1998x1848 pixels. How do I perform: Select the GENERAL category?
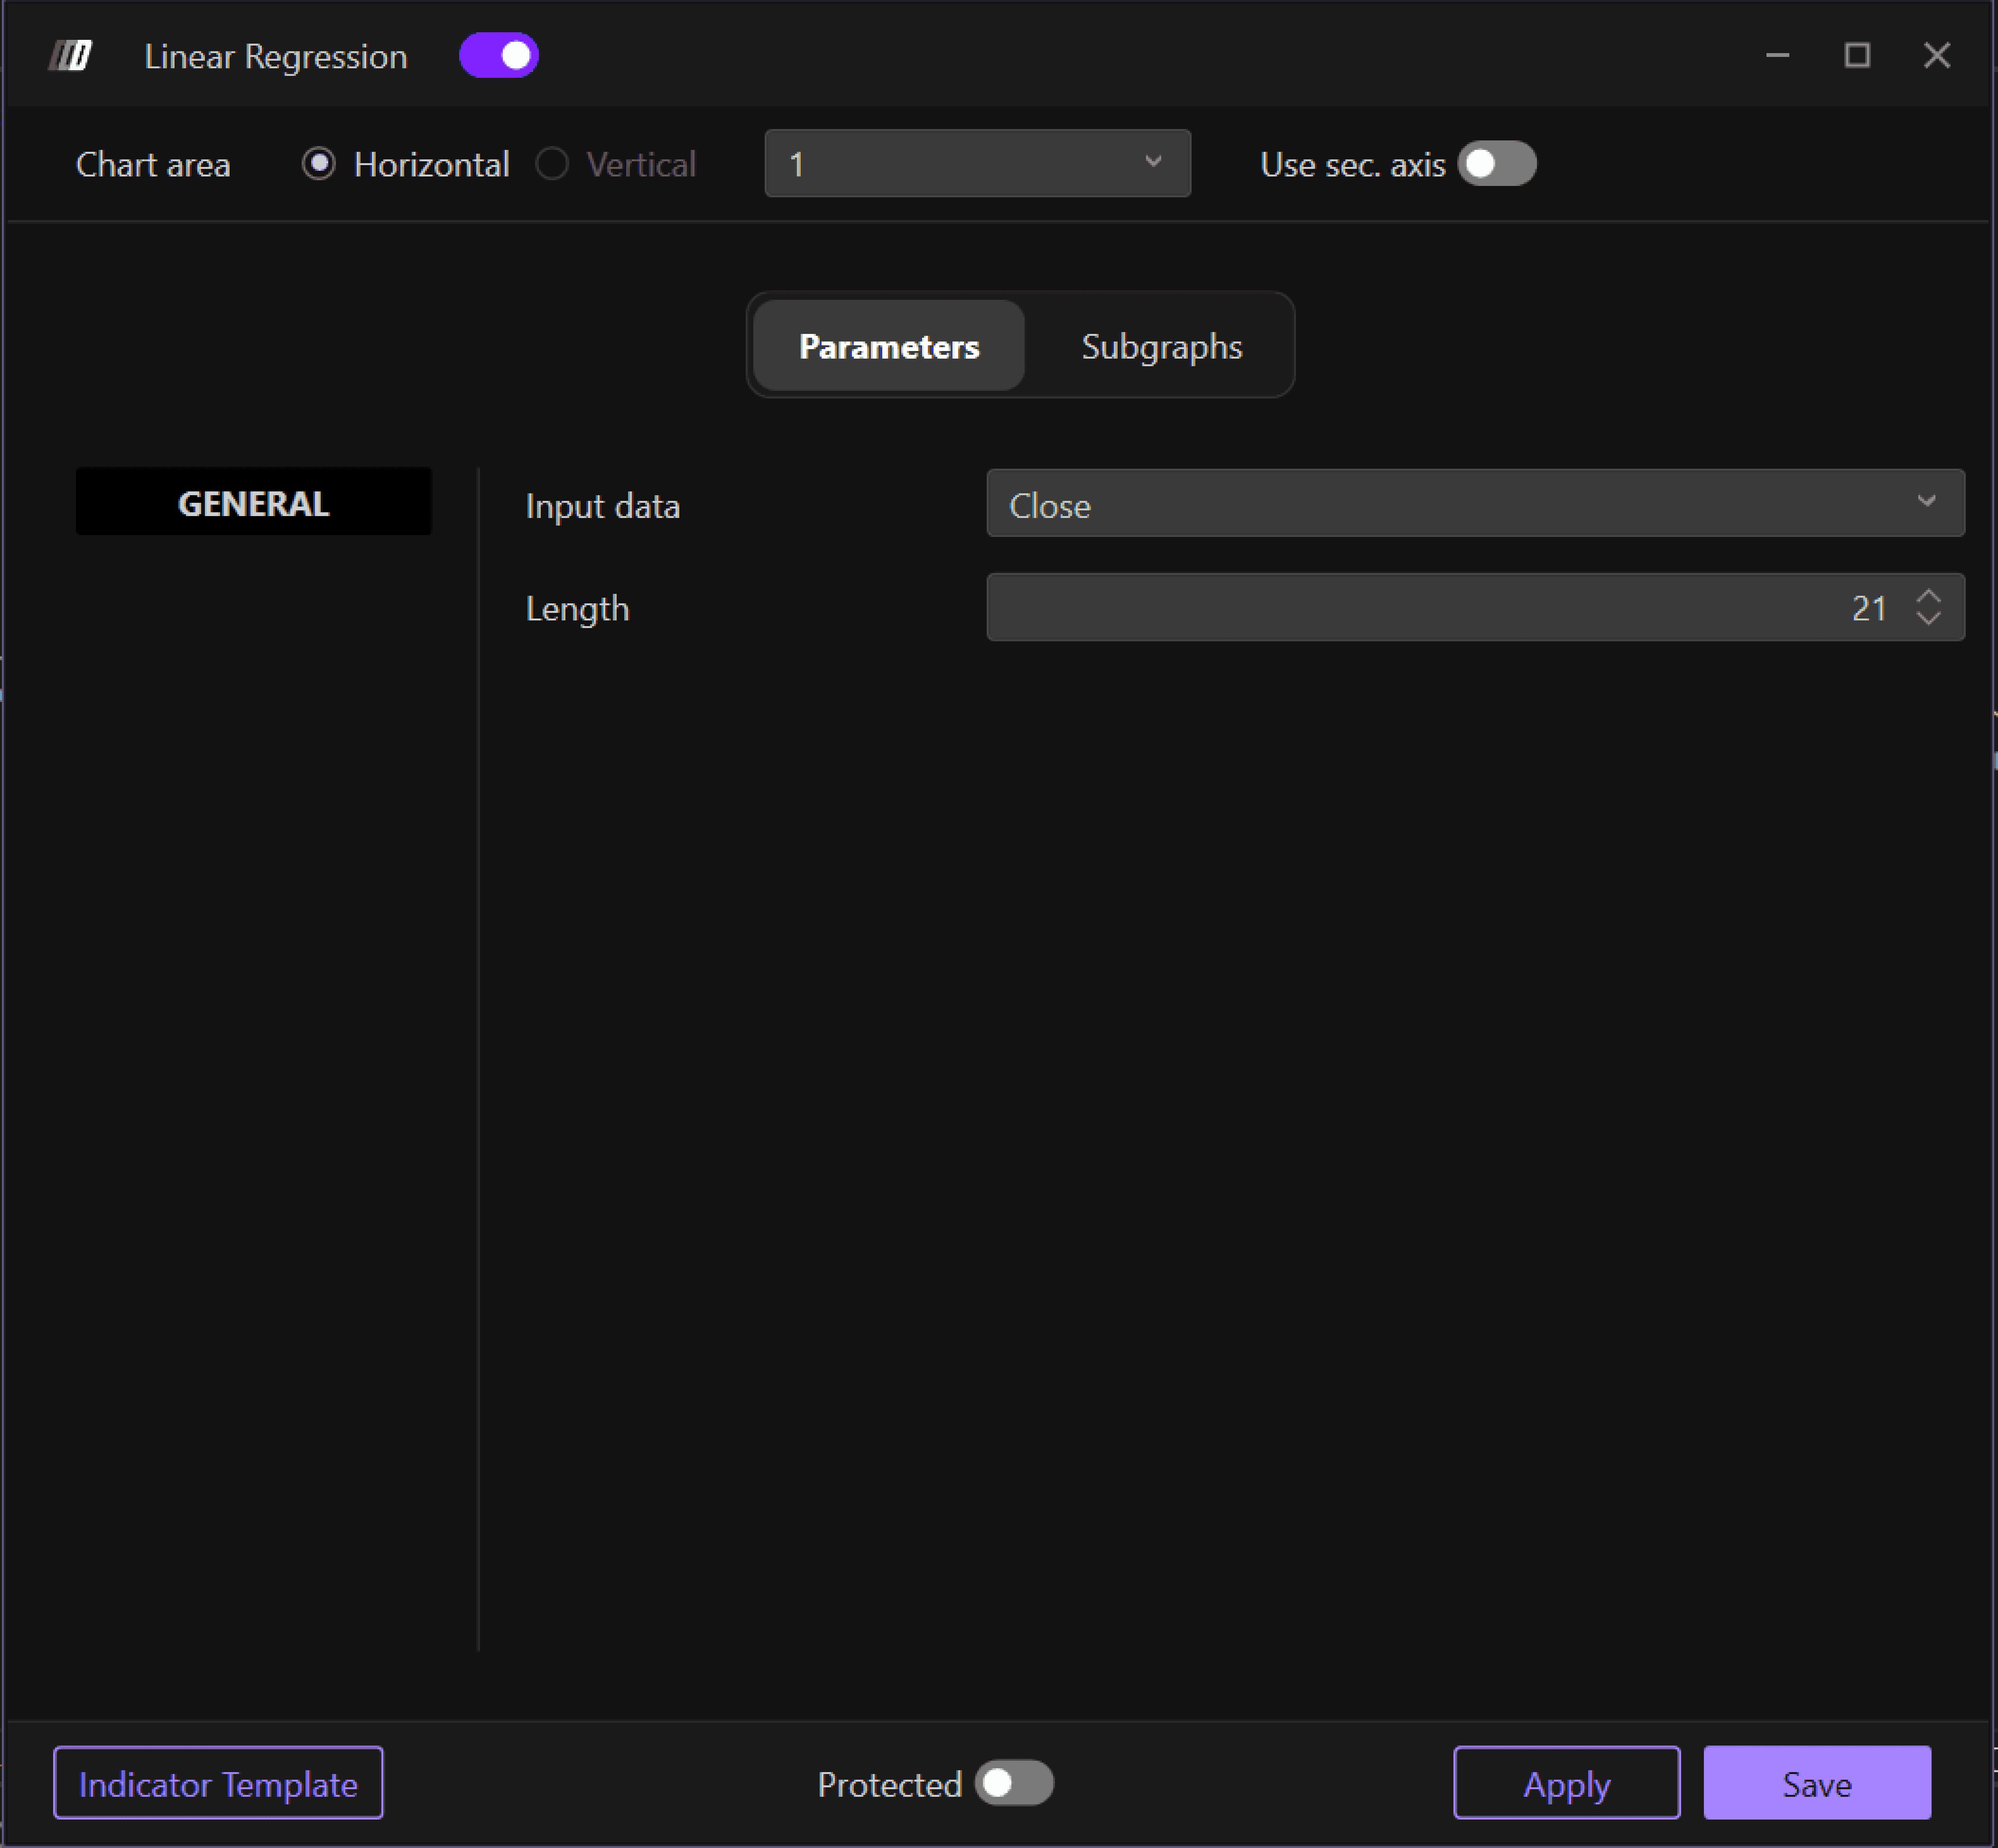click(x=253, y=502)
